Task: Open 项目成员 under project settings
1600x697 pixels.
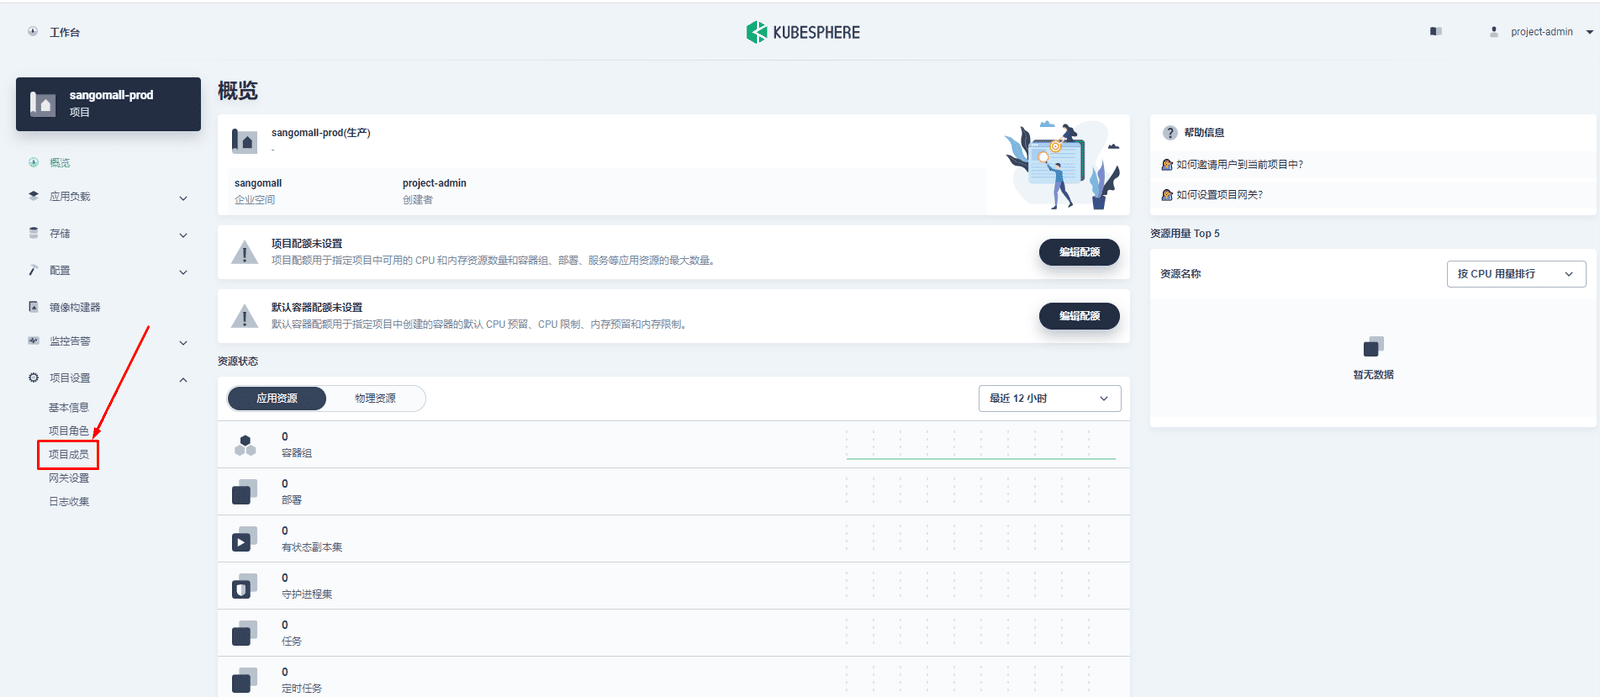Action: point(69,454)
